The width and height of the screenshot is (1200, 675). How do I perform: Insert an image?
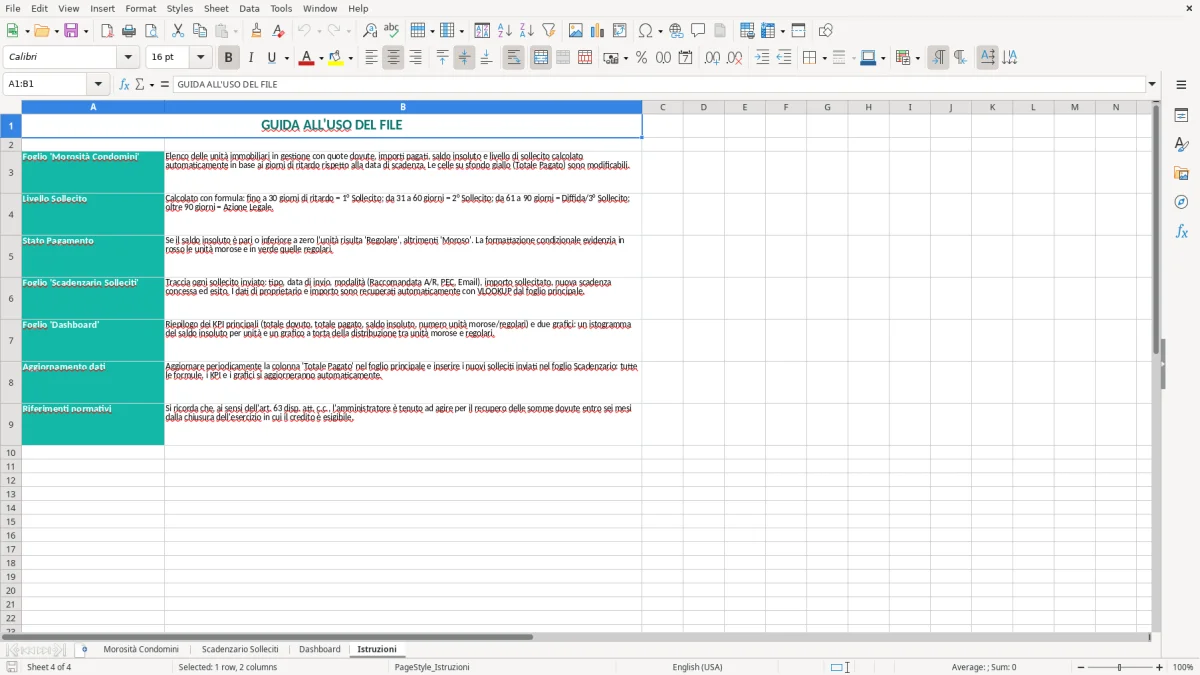(576, 31)
